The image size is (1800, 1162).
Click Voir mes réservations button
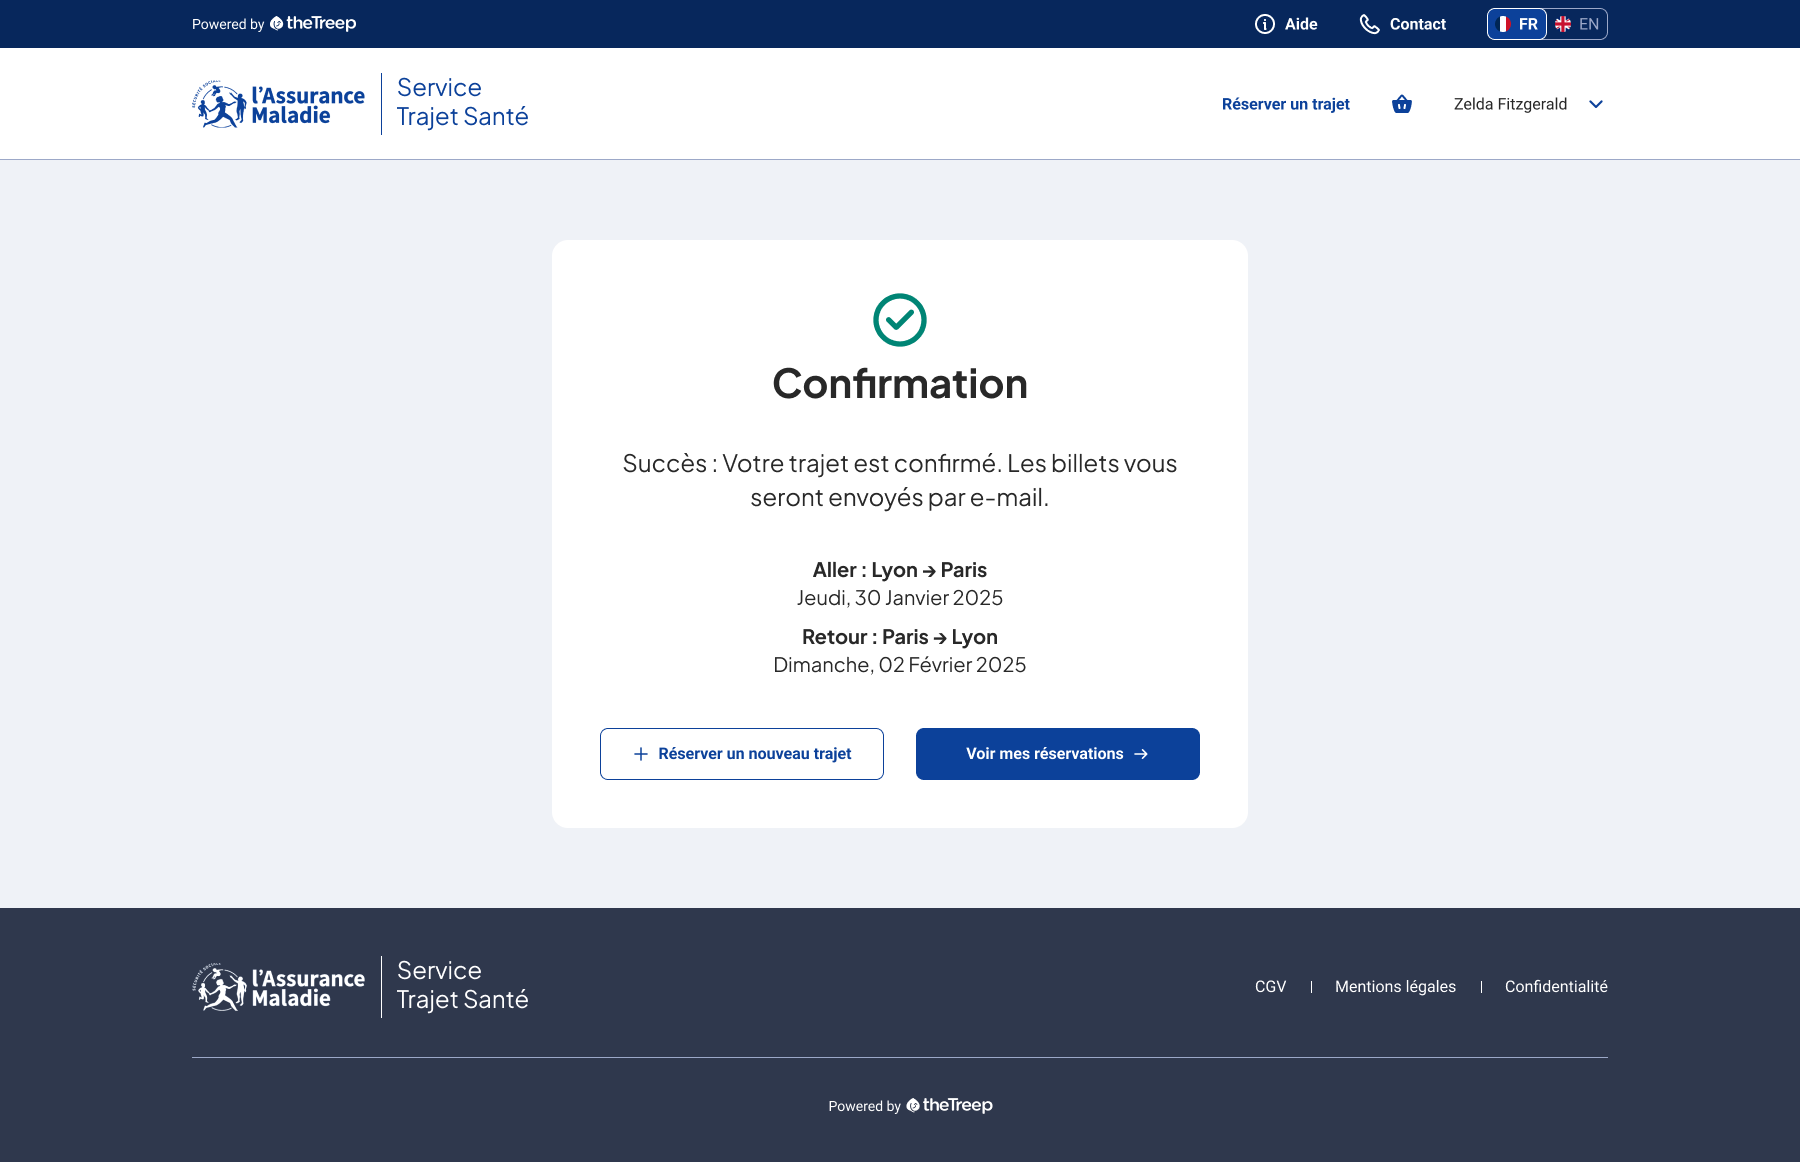pyautogui.click(x=1058, y=754)
